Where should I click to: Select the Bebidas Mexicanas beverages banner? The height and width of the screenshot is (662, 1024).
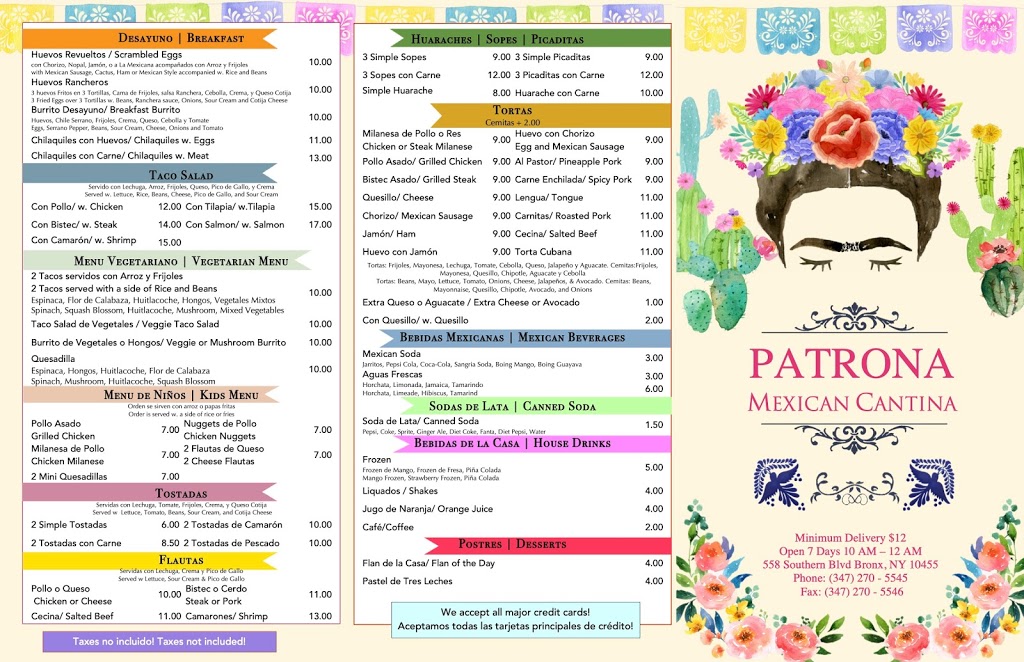(x=512, y=338)
